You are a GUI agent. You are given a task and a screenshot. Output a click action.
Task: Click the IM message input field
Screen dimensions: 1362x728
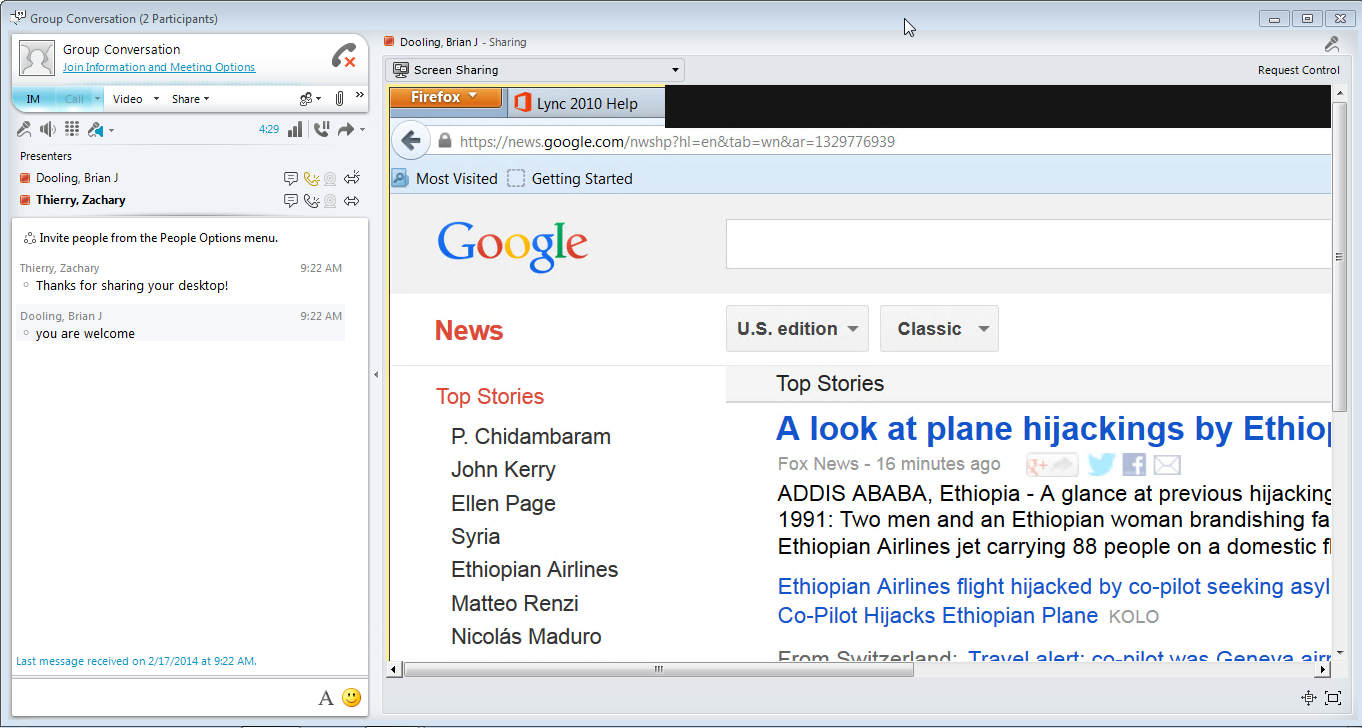160,697
